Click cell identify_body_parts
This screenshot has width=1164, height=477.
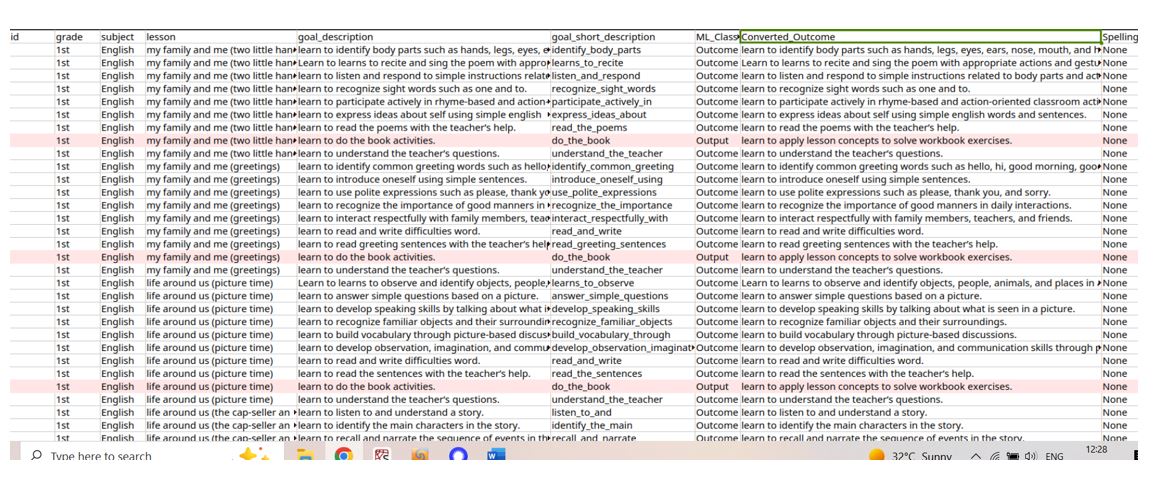tap(622, 50)
